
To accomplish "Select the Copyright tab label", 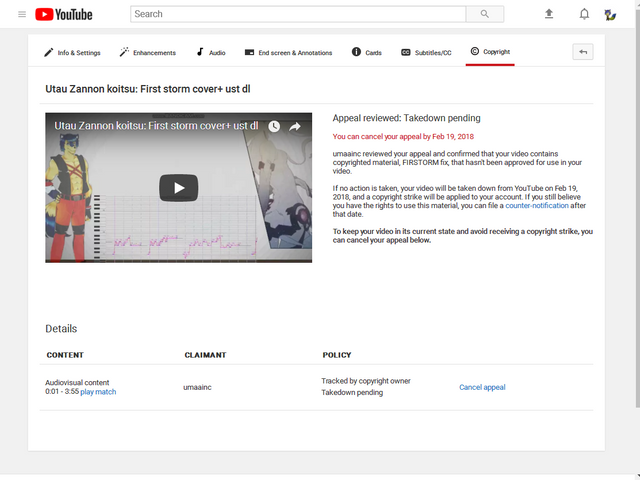I will [x=497, y=51].
